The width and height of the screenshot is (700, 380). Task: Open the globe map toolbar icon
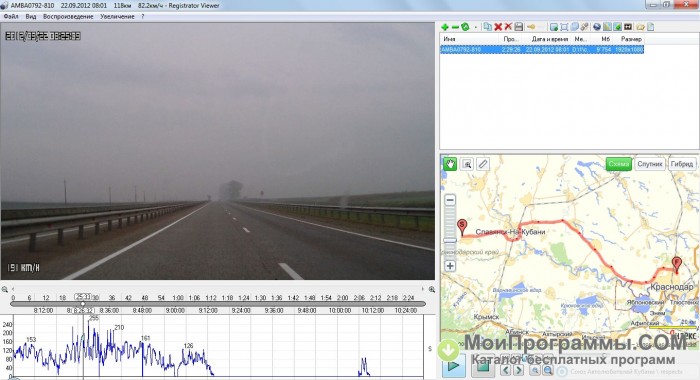pos(596,27)
